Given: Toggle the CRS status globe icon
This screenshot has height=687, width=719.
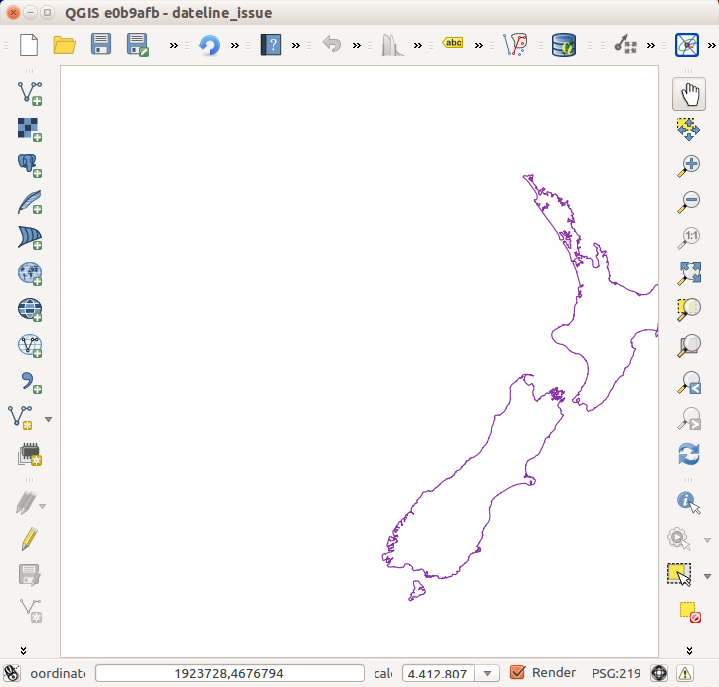Looking at the screenshot, I should [x=659, y=673].
